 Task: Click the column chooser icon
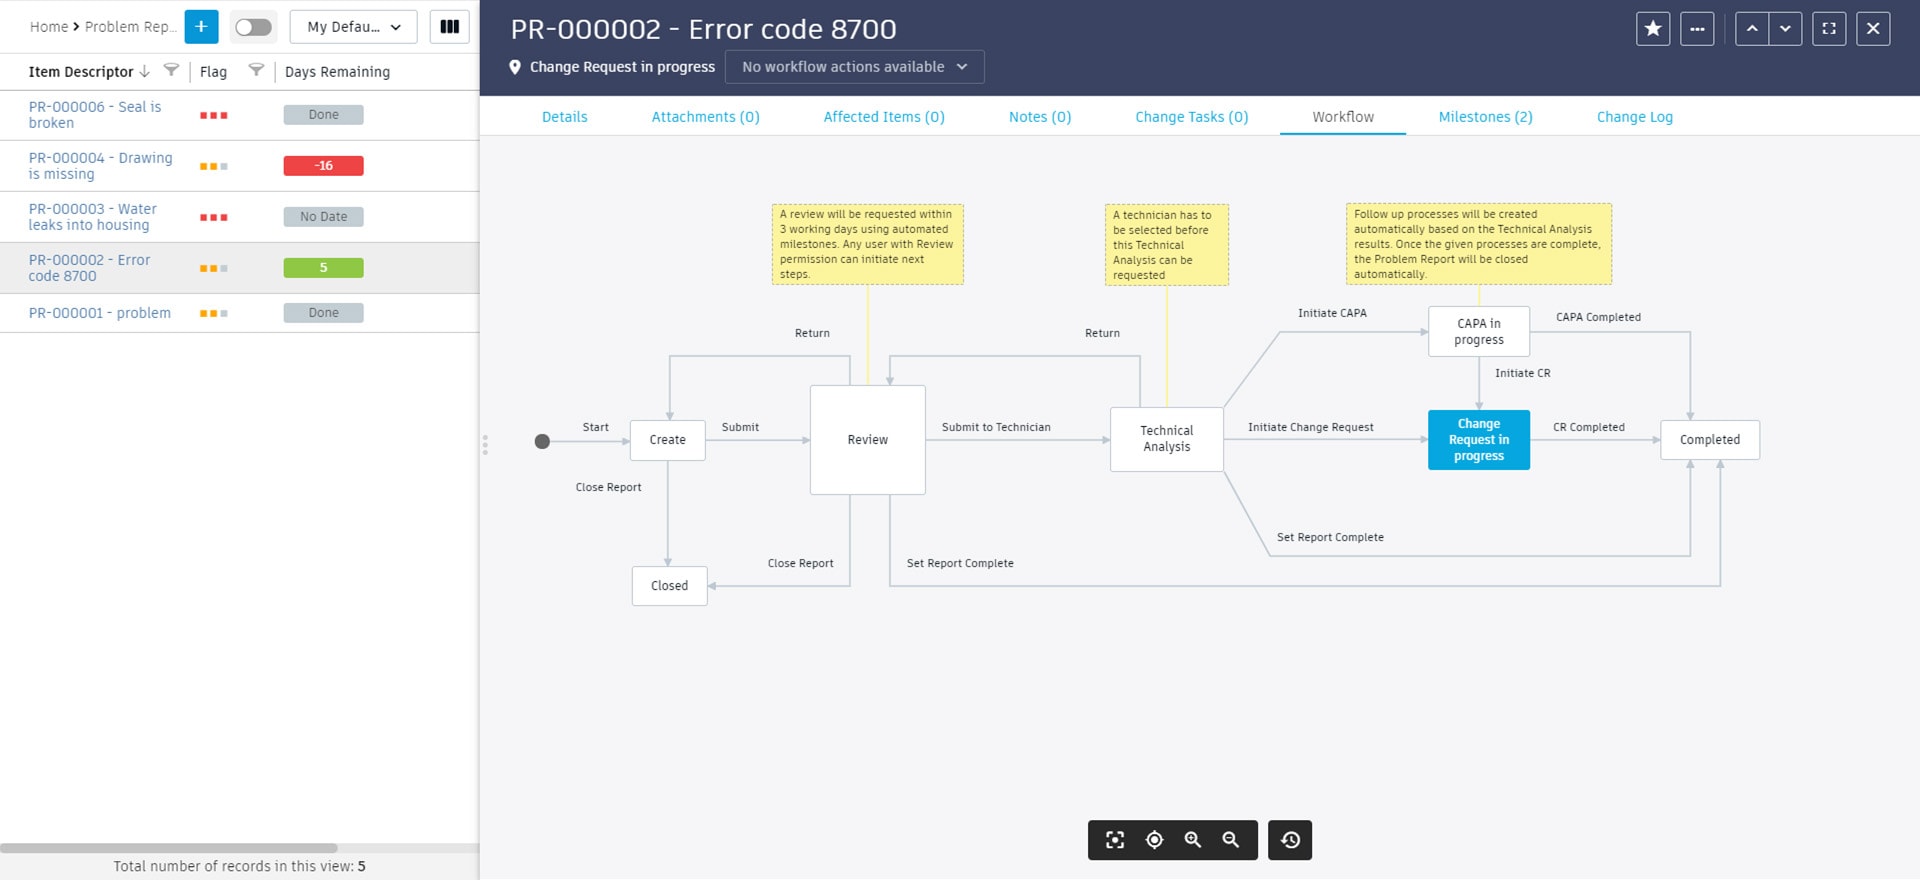(x=450, y=27)
